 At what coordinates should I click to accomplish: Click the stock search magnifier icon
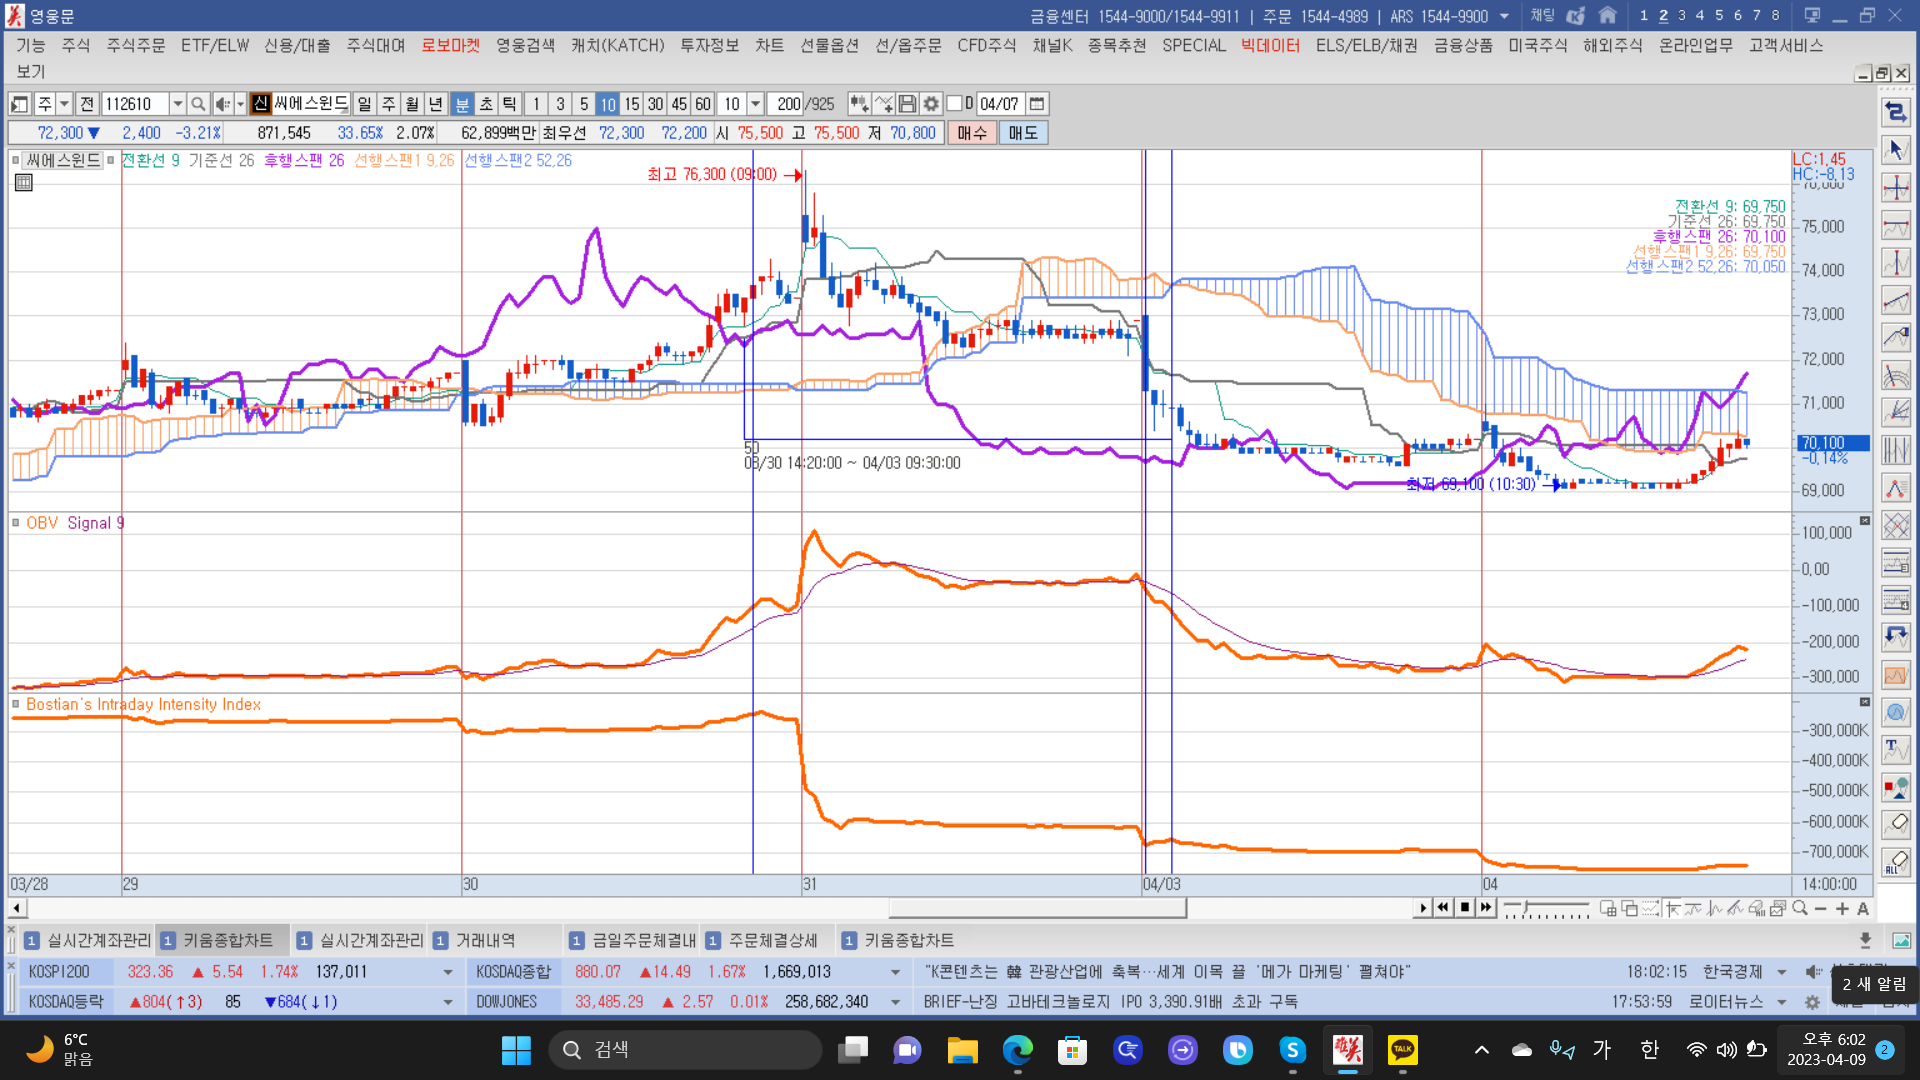click(198, 104)
